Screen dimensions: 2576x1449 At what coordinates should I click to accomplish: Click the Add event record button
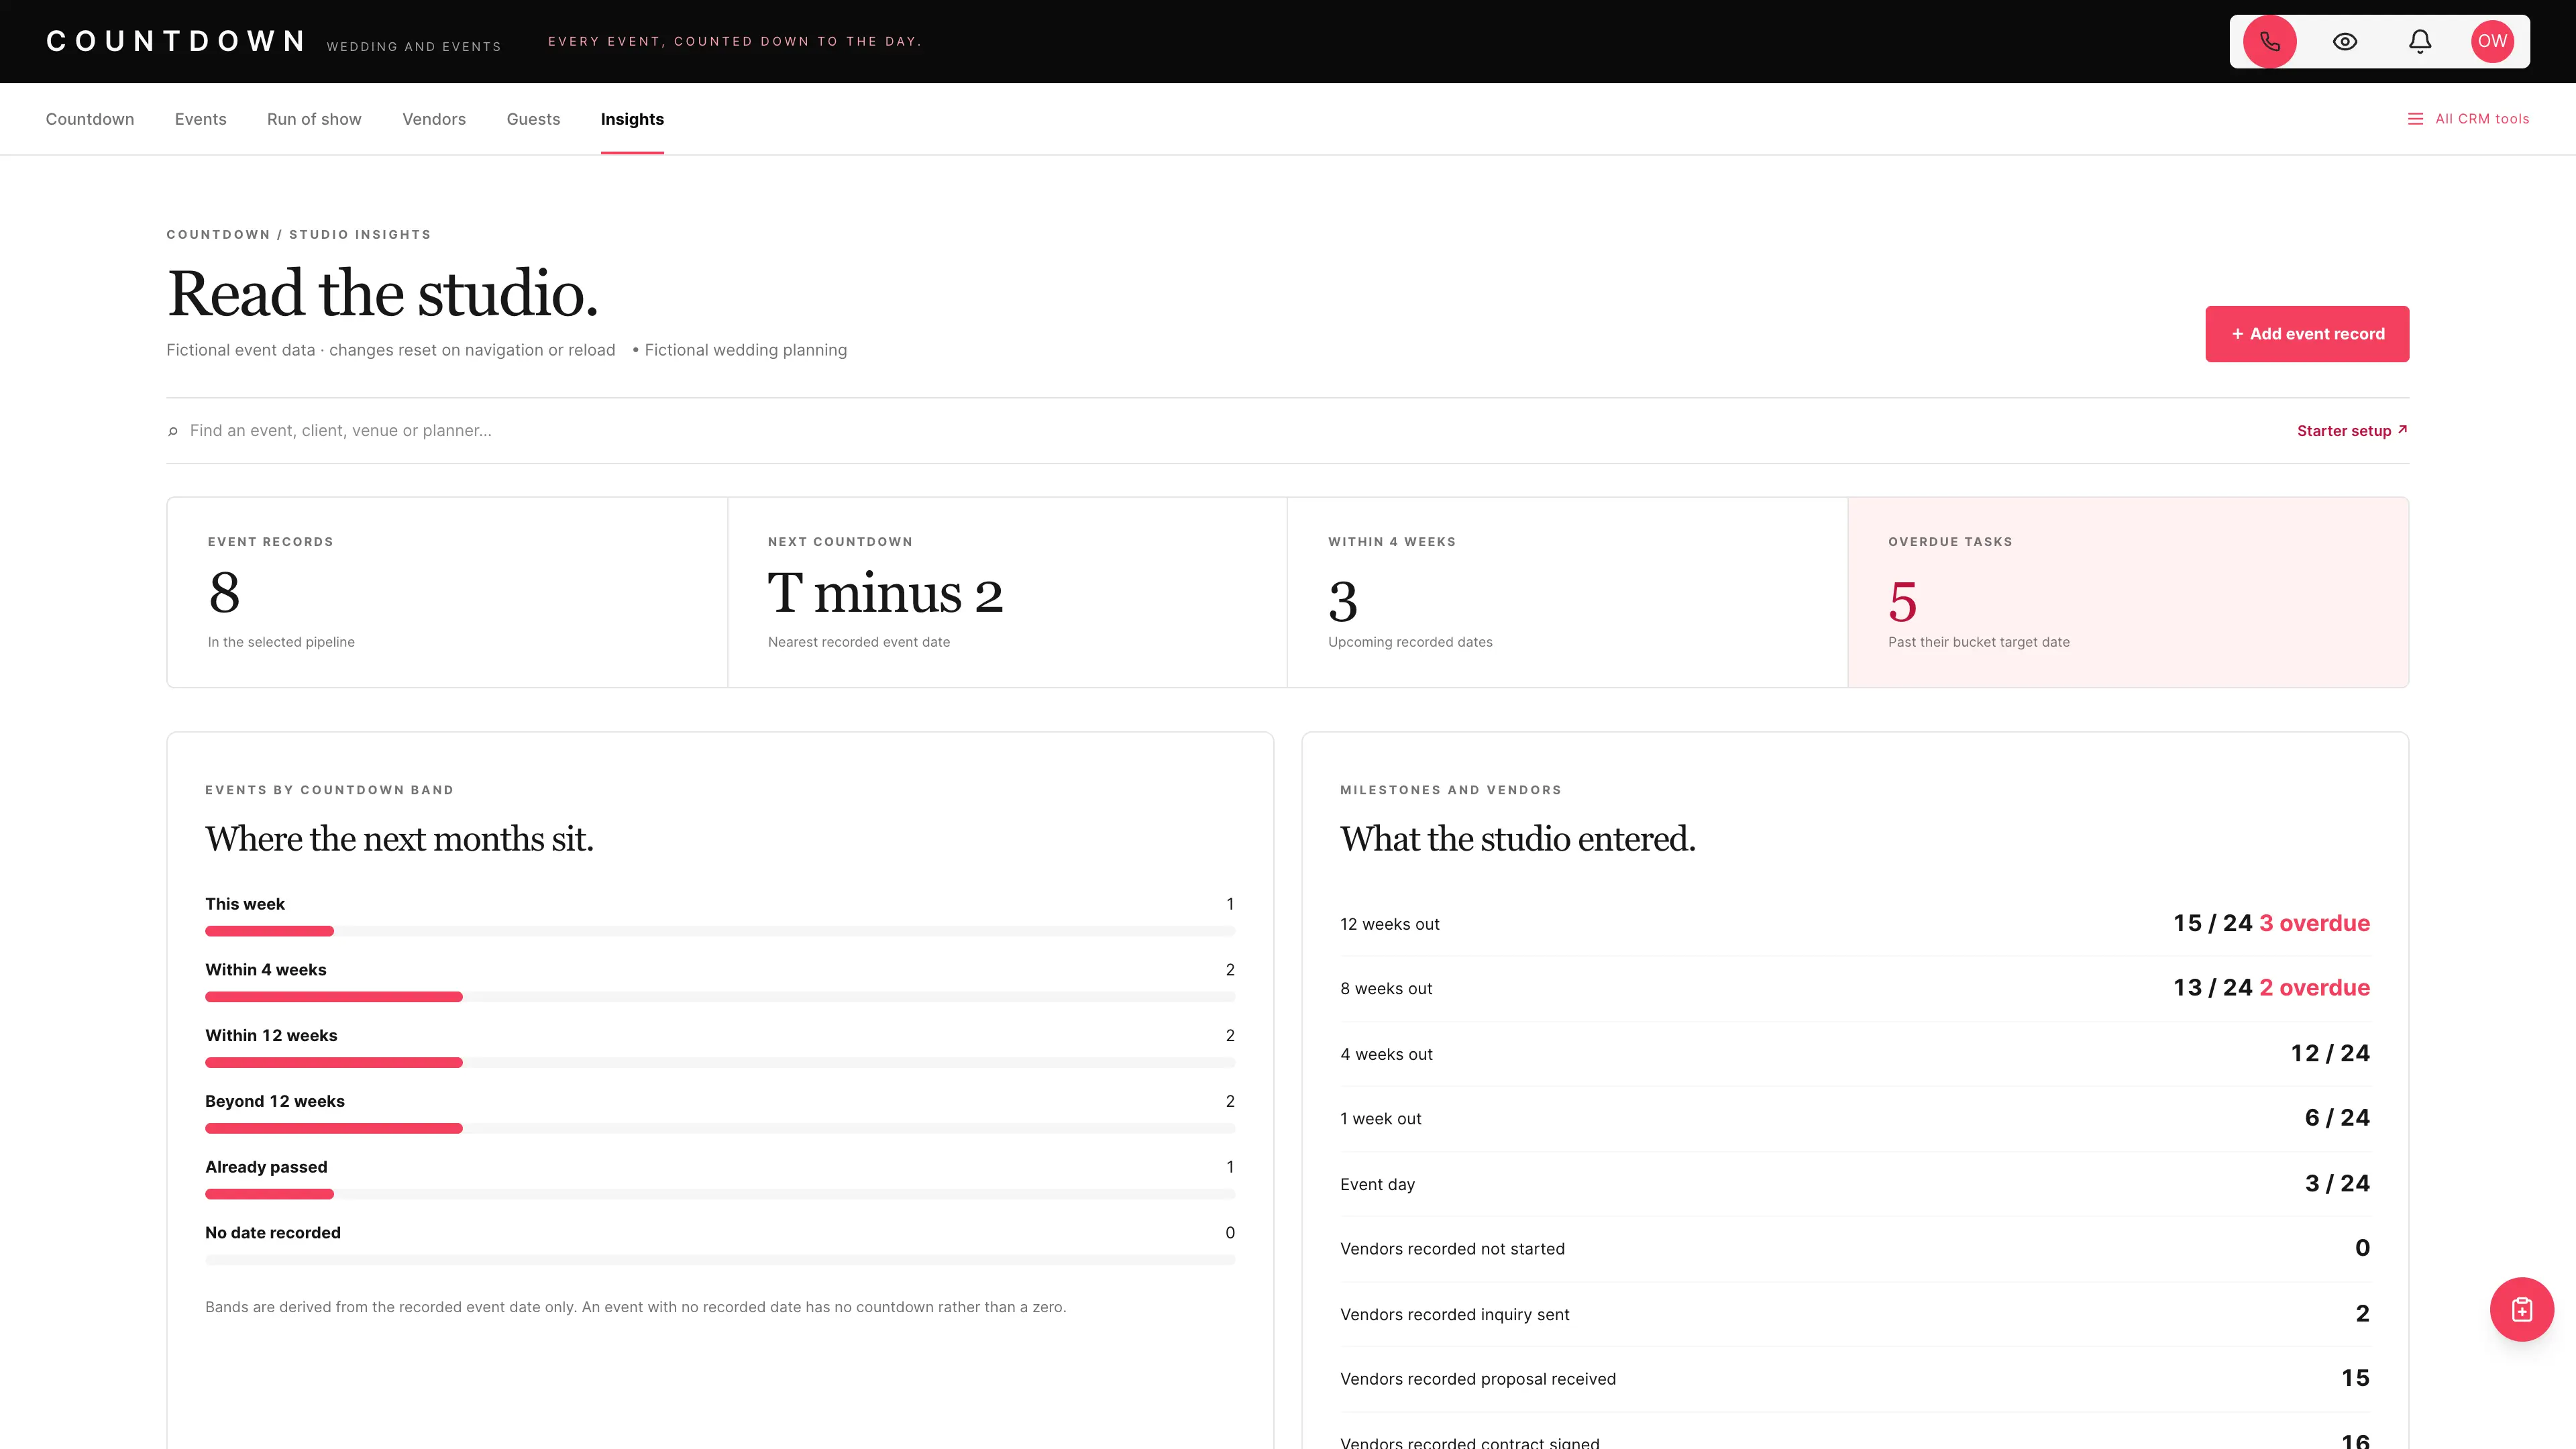[x=2307, y=334]
